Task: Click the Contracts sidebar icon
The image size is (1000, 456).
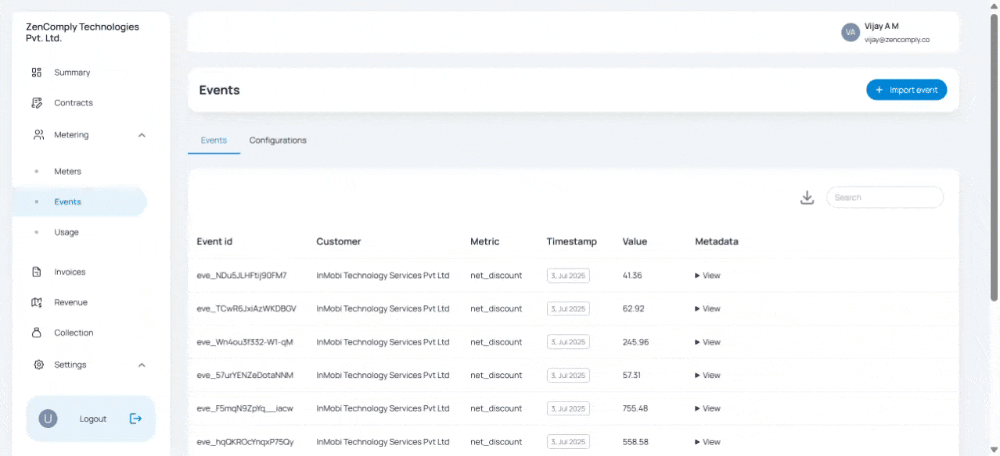Action: point(37,103)
